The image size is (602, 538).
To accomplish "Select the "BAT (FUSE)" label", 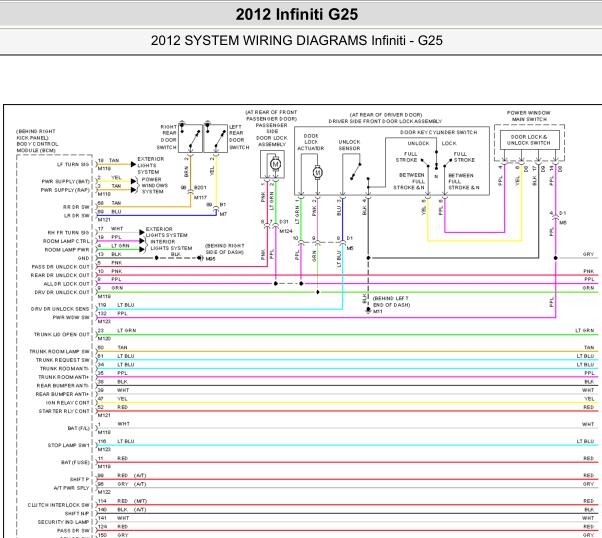I will coord(75,462).
